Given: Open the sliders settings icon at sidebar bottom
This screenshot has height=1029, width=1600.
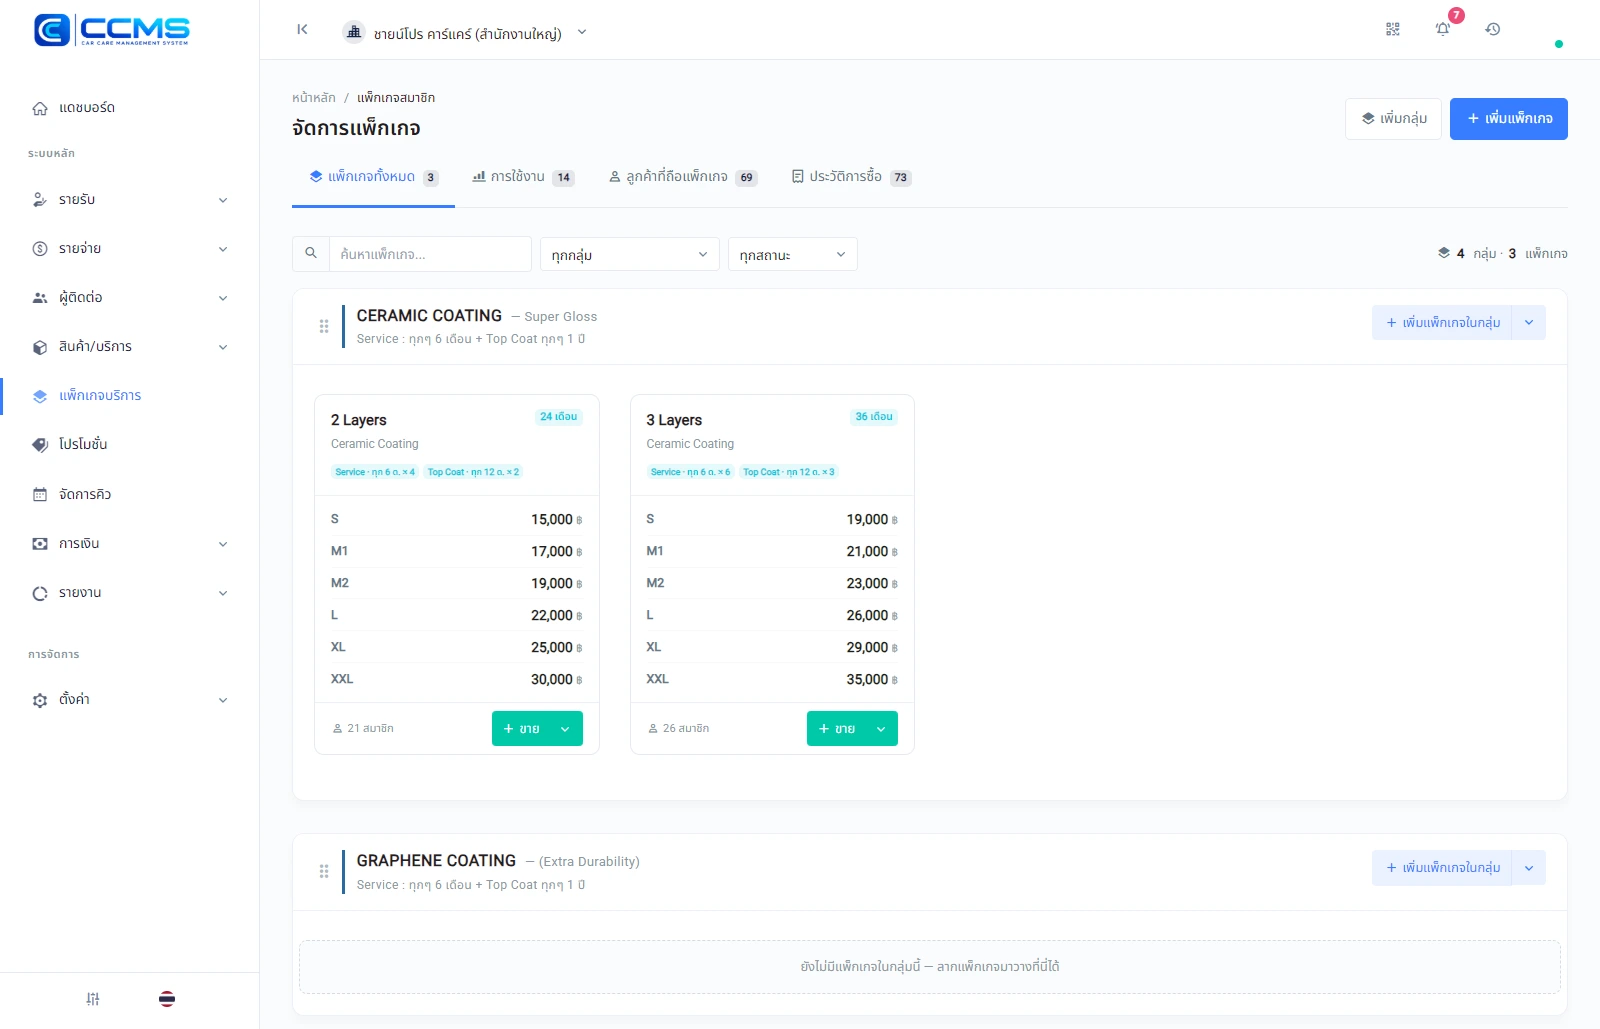Looking at the screenshot, I should pos(93,999).
